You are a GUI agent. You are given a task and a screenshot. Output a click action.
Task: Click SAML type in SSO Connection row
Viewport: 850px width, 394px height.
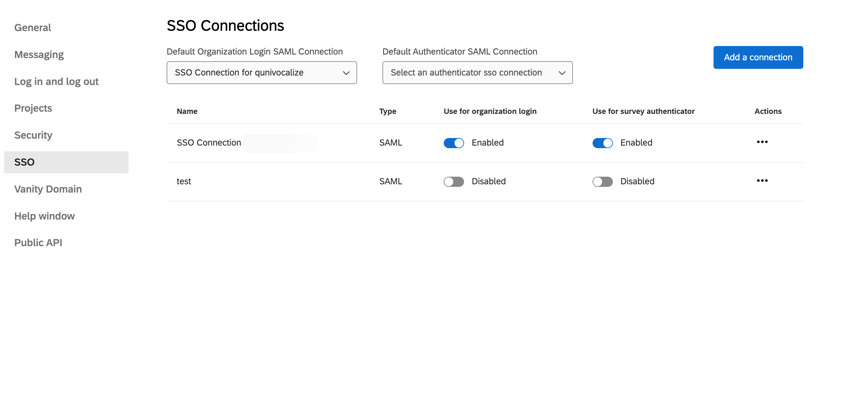pyautogui.click(x=391, y=143)
